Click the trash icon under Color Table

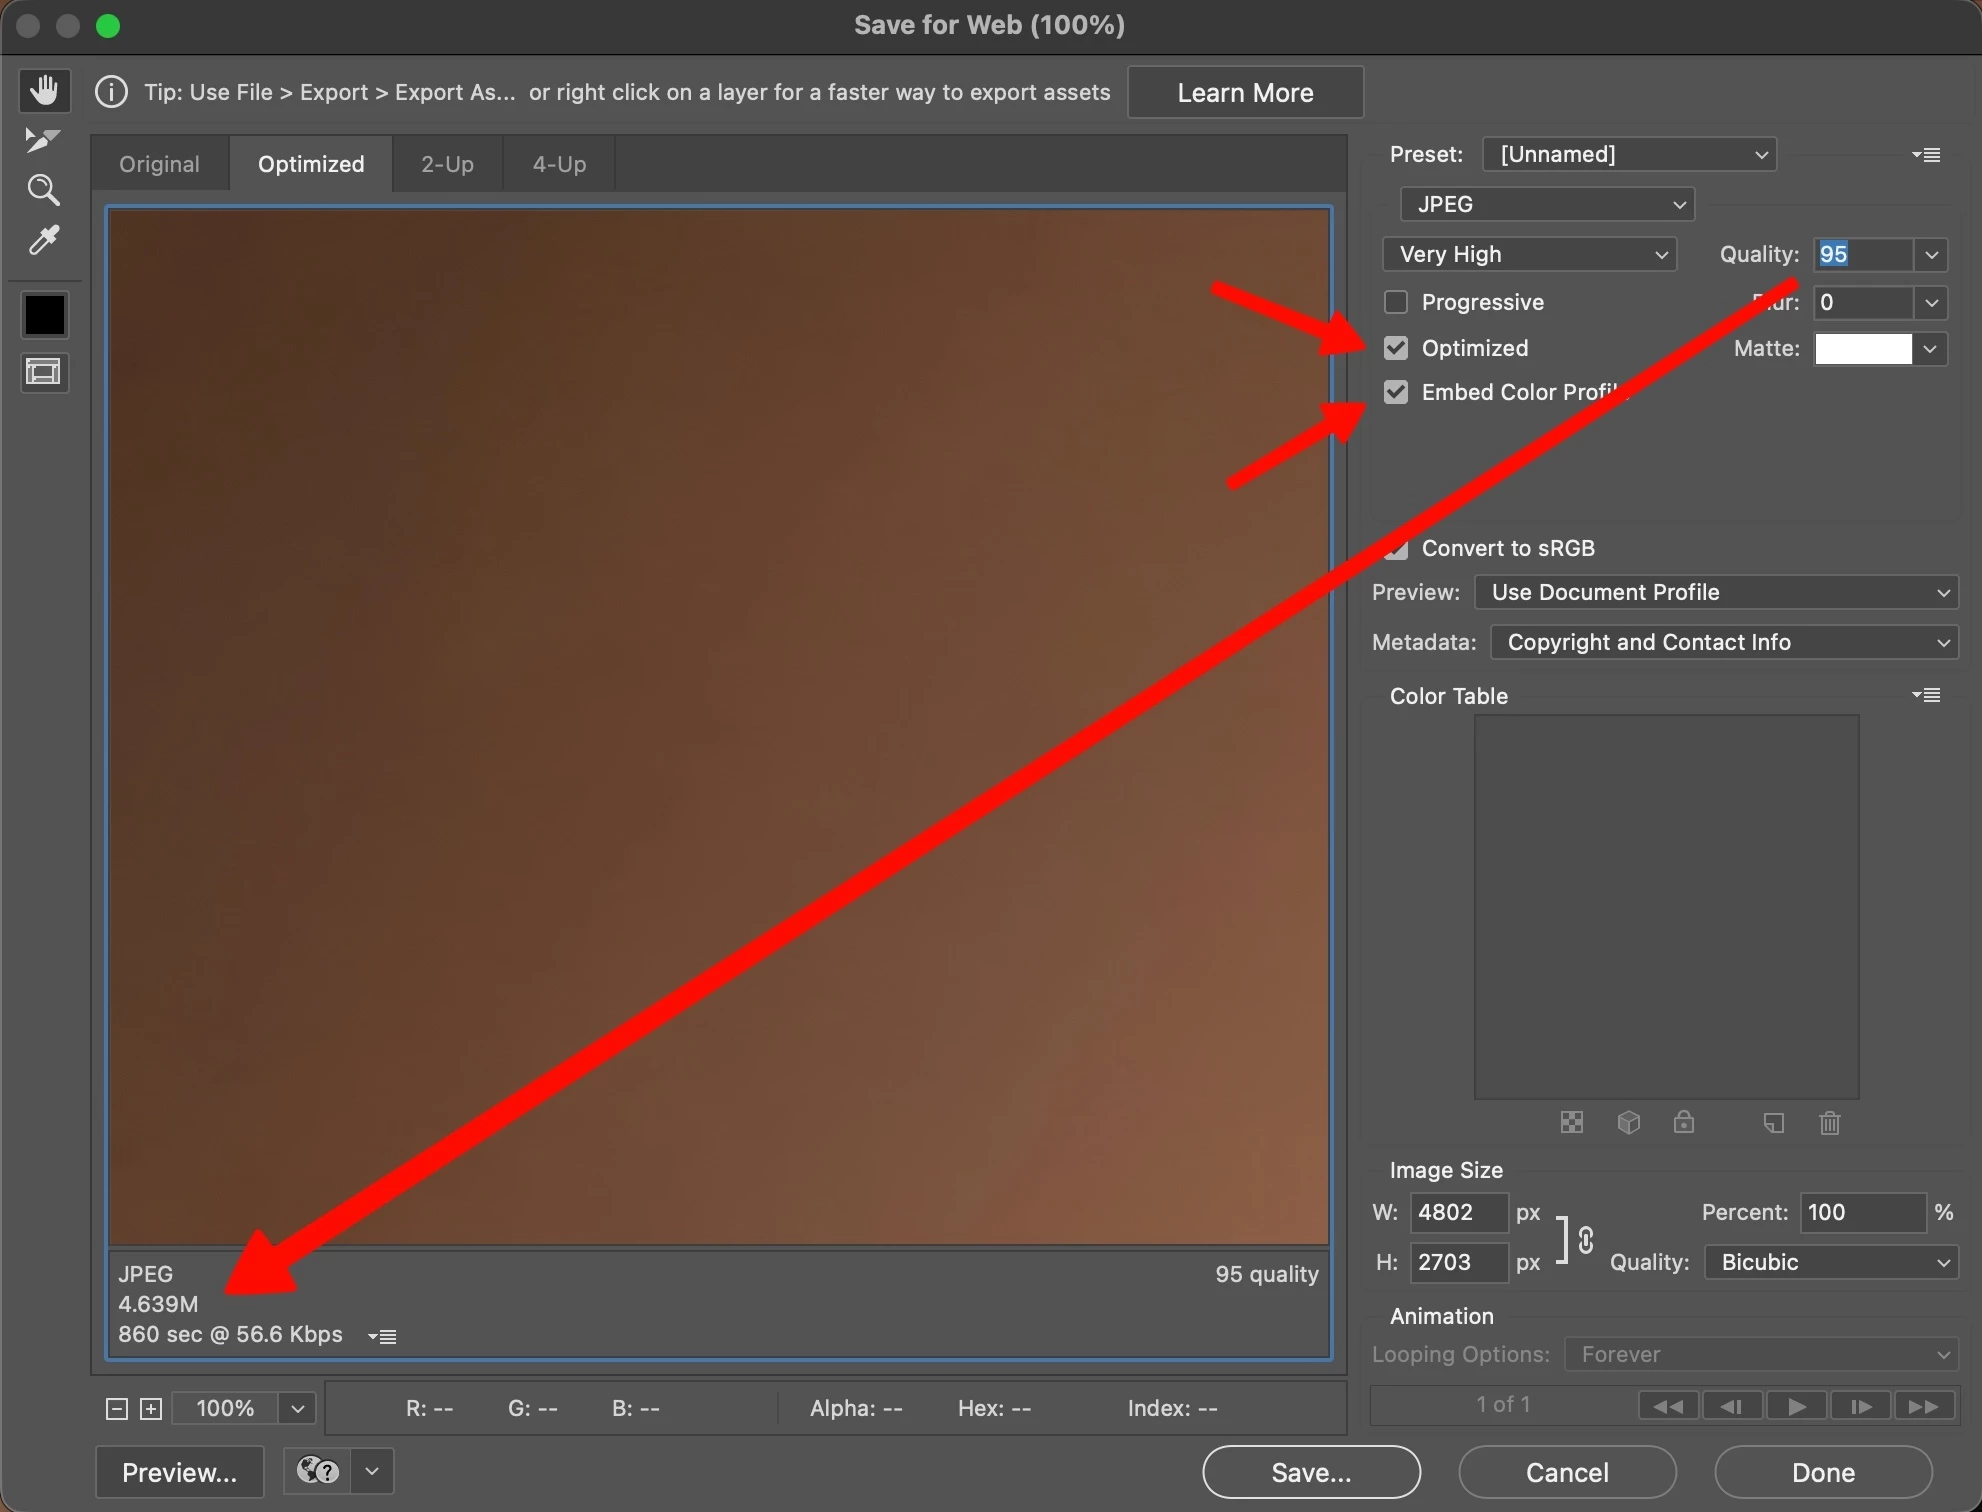click(1829, 1123)
